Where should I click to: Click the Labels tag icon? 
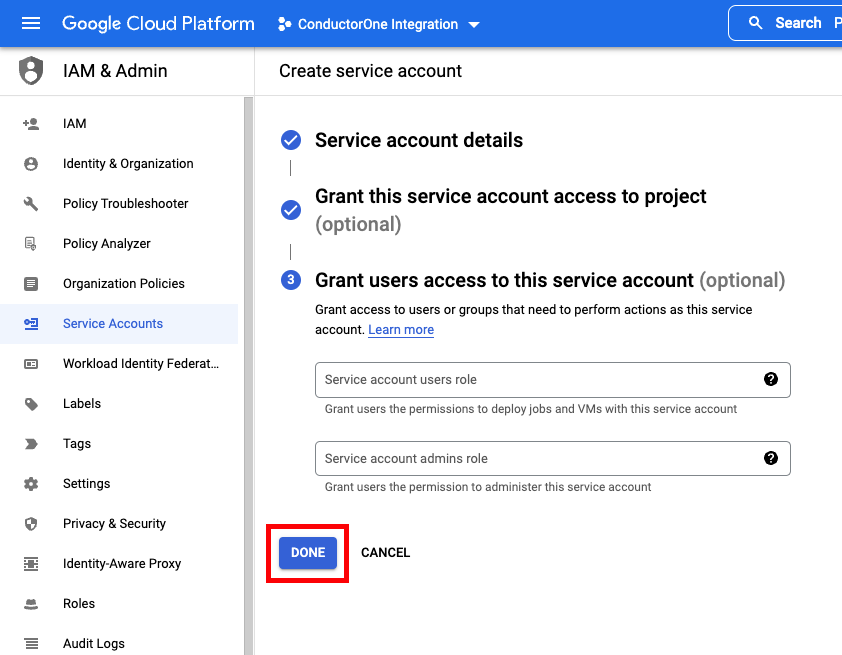click(x=31, y=404)
